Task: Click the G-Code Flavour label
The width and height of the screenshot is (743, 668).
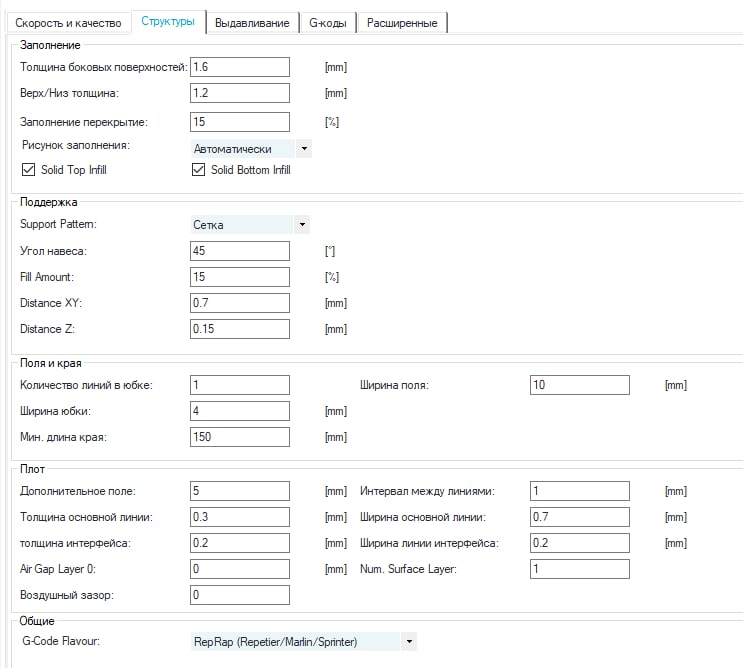Action: click(x=61, y=641)
